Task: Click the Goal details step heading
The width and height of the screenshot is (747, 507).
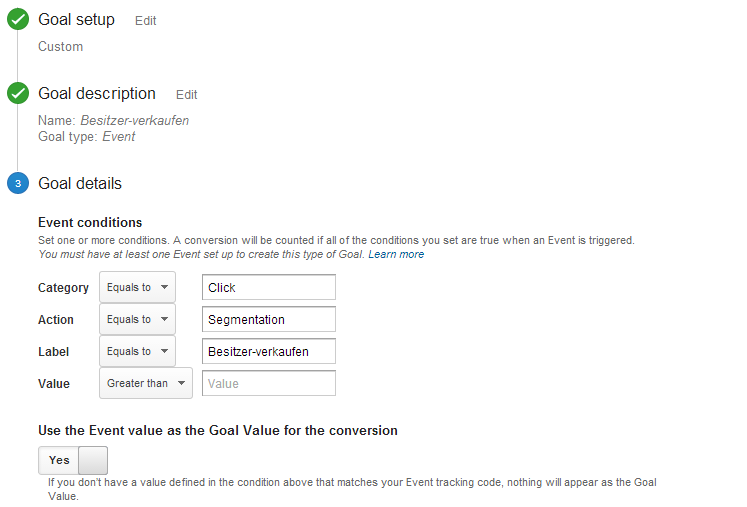Action: 80,184
